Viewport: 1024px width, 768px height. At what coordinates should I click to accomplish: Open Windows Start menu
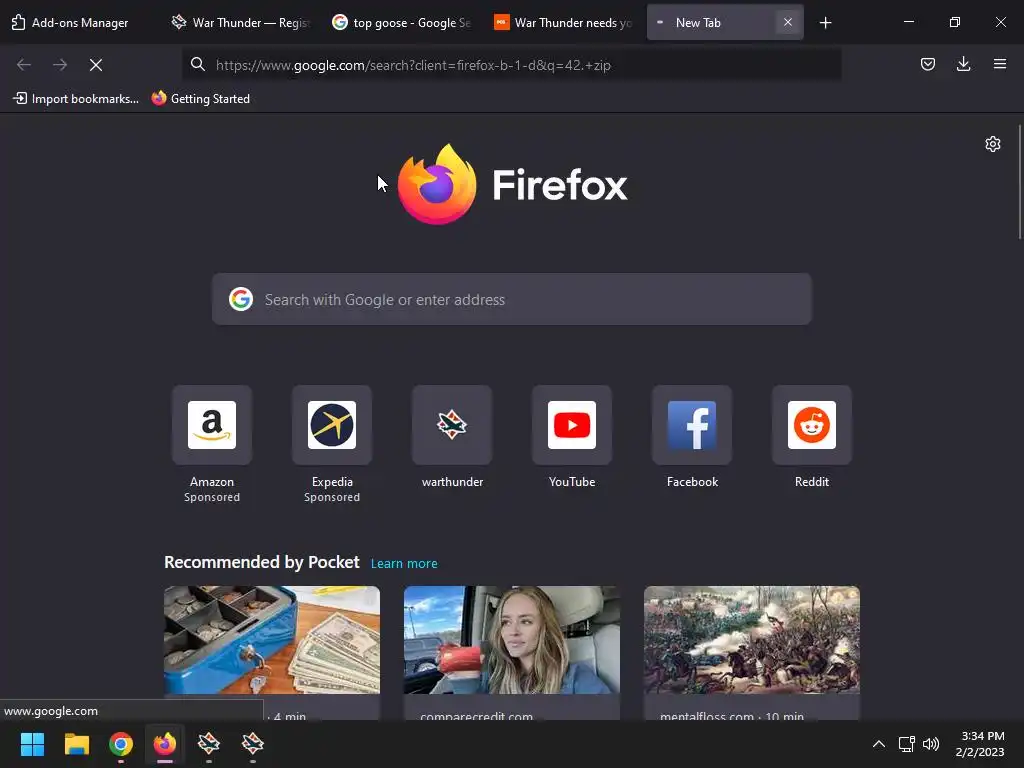coord(33,744)
